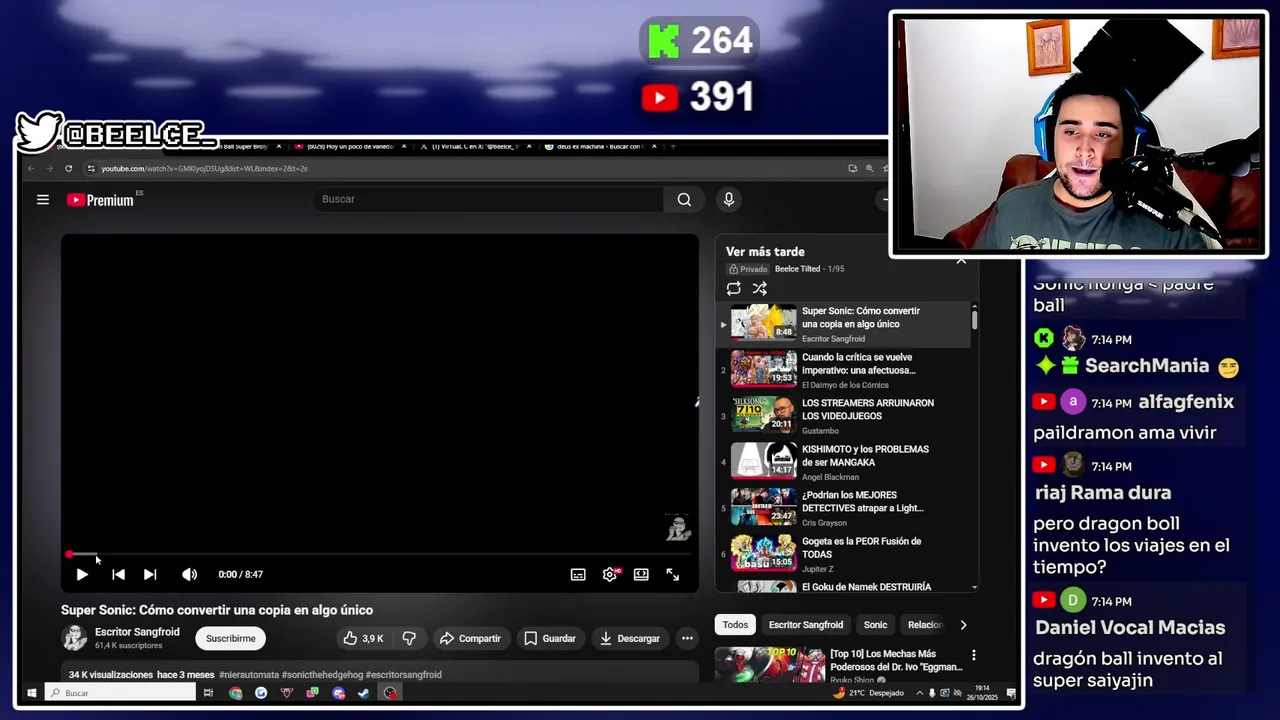Image resolution: width=1280 pixels, height=720 pixels.
Task: Click #escritorsangfroid hashtag link
Action: click(404, 675)
